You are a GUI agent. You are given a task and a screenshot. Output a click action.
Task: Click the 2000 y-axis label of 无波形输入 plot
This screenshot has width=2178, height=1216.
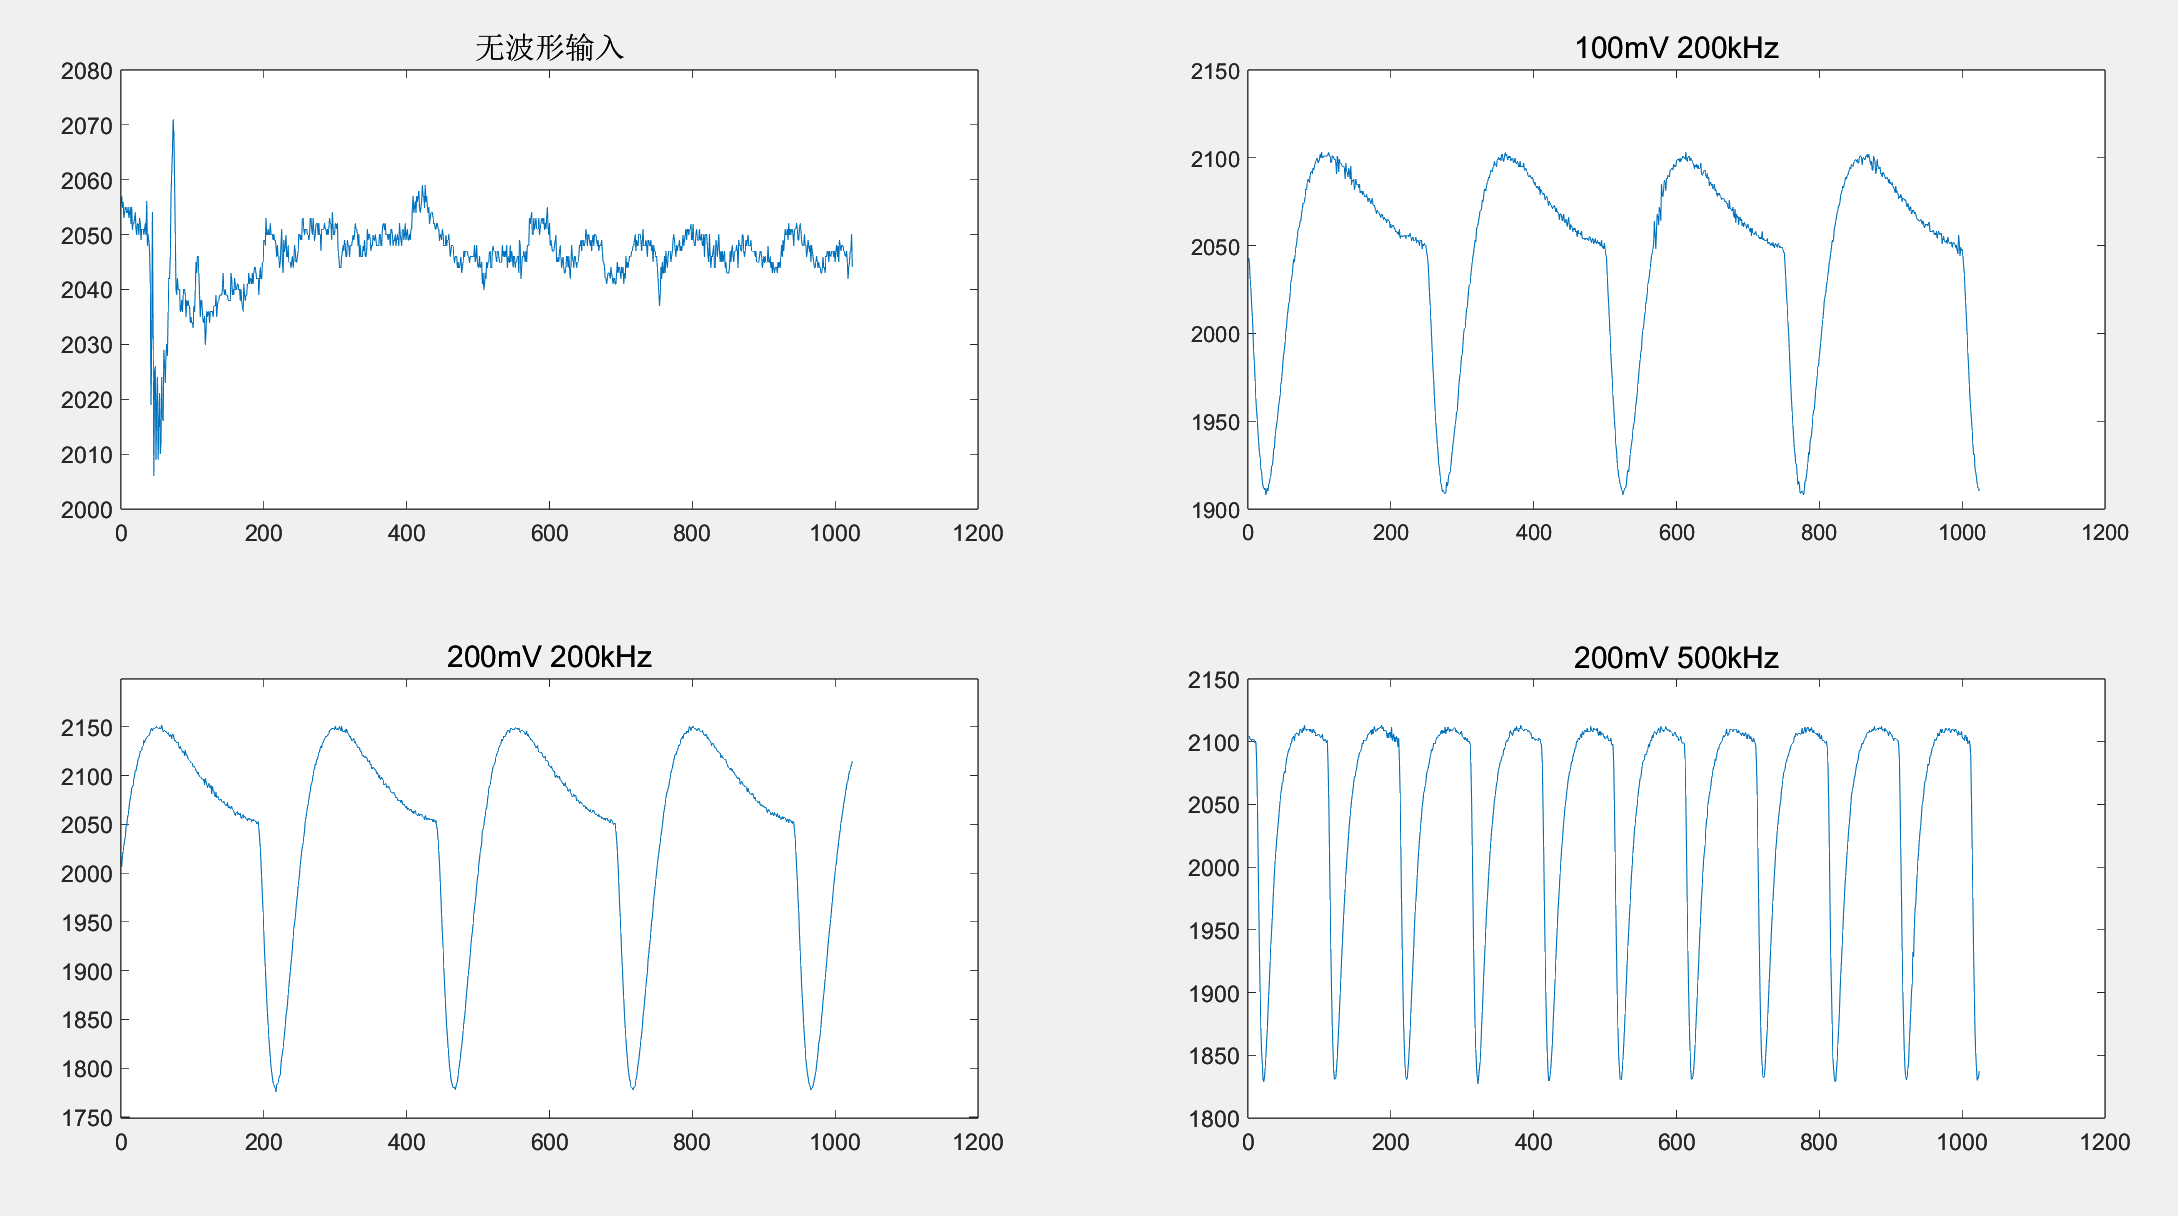86,510
